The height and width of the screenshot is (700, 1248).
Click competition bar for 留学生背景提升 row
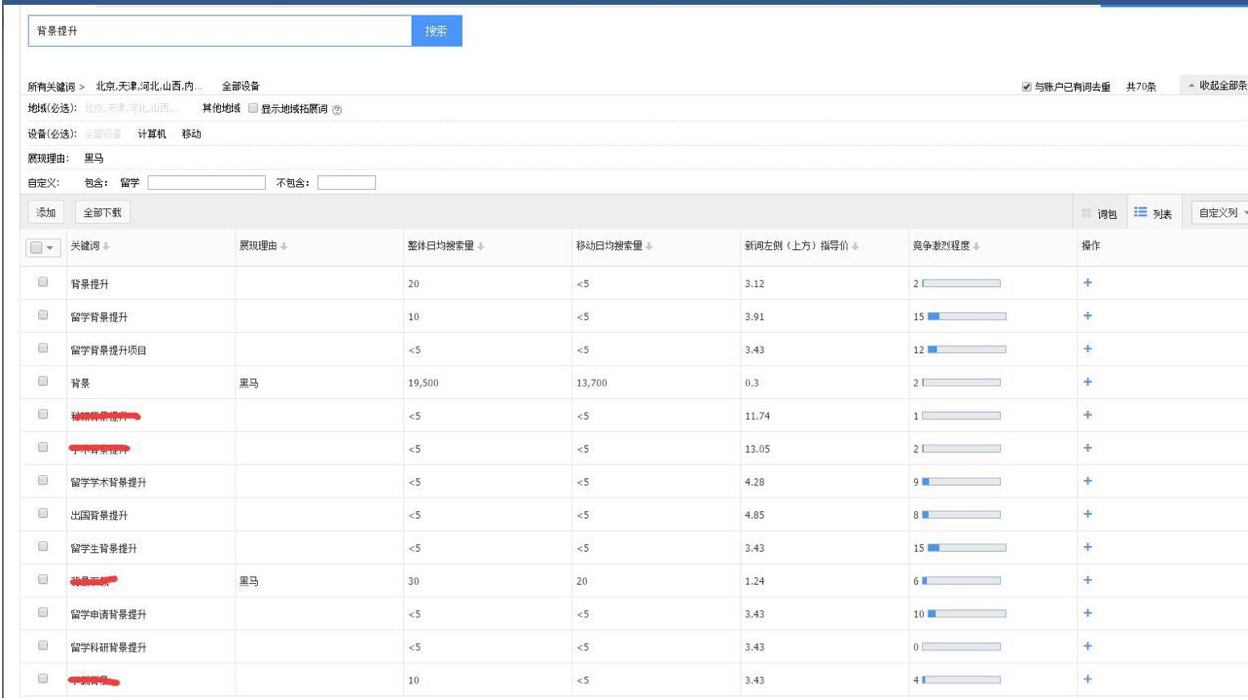966,547
